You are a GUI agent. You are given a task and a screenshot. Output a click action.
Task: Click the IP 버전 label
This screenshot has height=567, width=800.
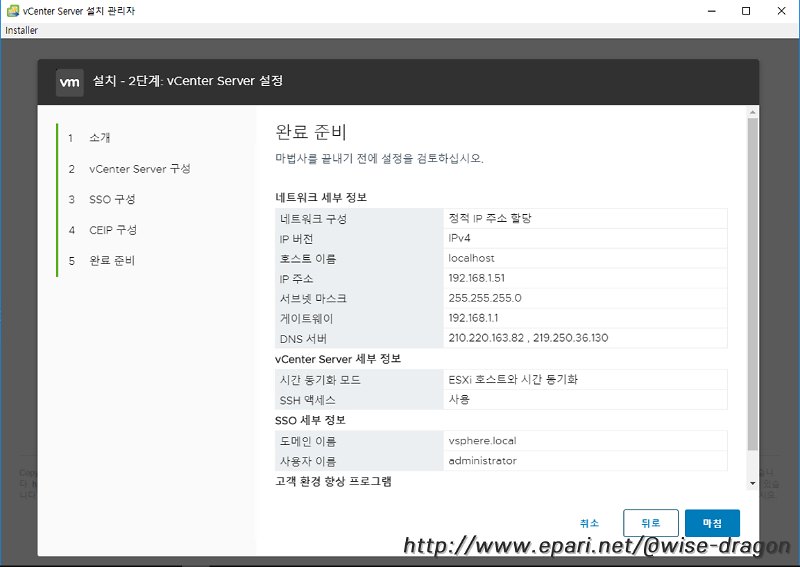tap(296, 239)
